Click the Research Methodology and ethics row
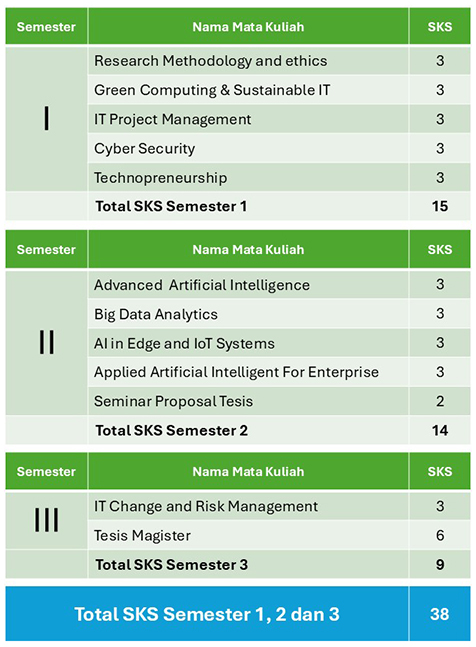476x647 pixels. [x=279, y=61]
